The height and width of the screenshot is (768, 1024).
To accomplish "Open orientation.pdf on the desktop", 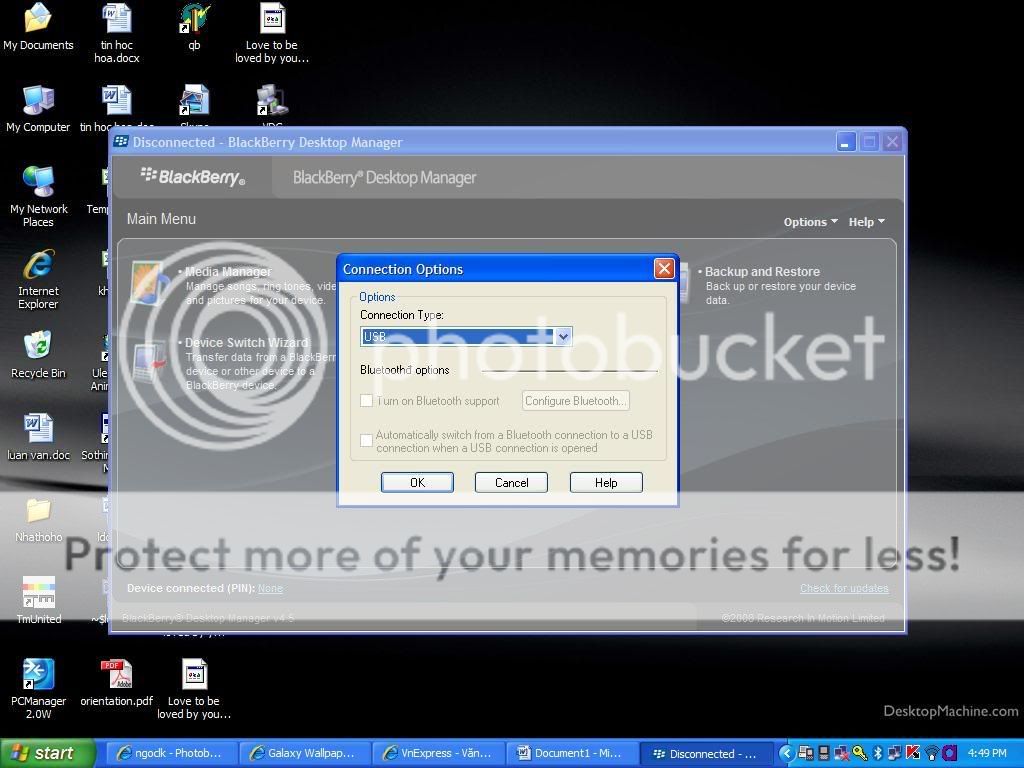I will [x=116, y=675].
